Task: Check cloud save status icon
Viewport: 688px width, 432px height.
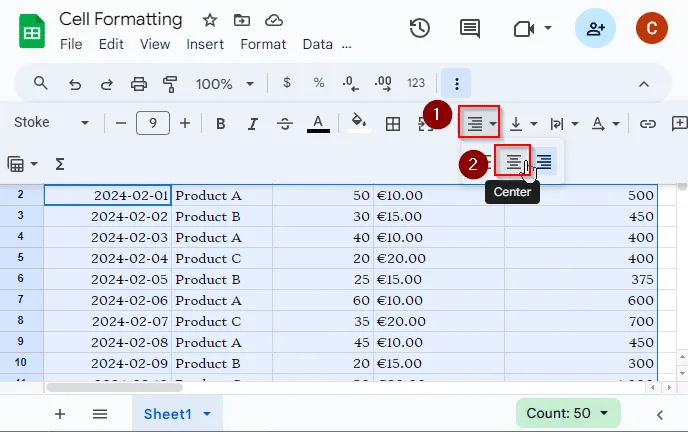Action: click(274, 20)
